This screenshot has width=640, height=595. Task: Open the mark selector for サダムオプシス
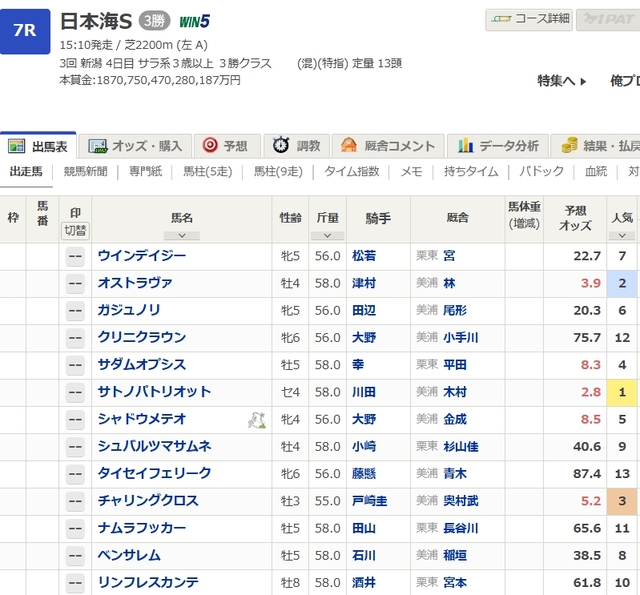click(75, 365)
